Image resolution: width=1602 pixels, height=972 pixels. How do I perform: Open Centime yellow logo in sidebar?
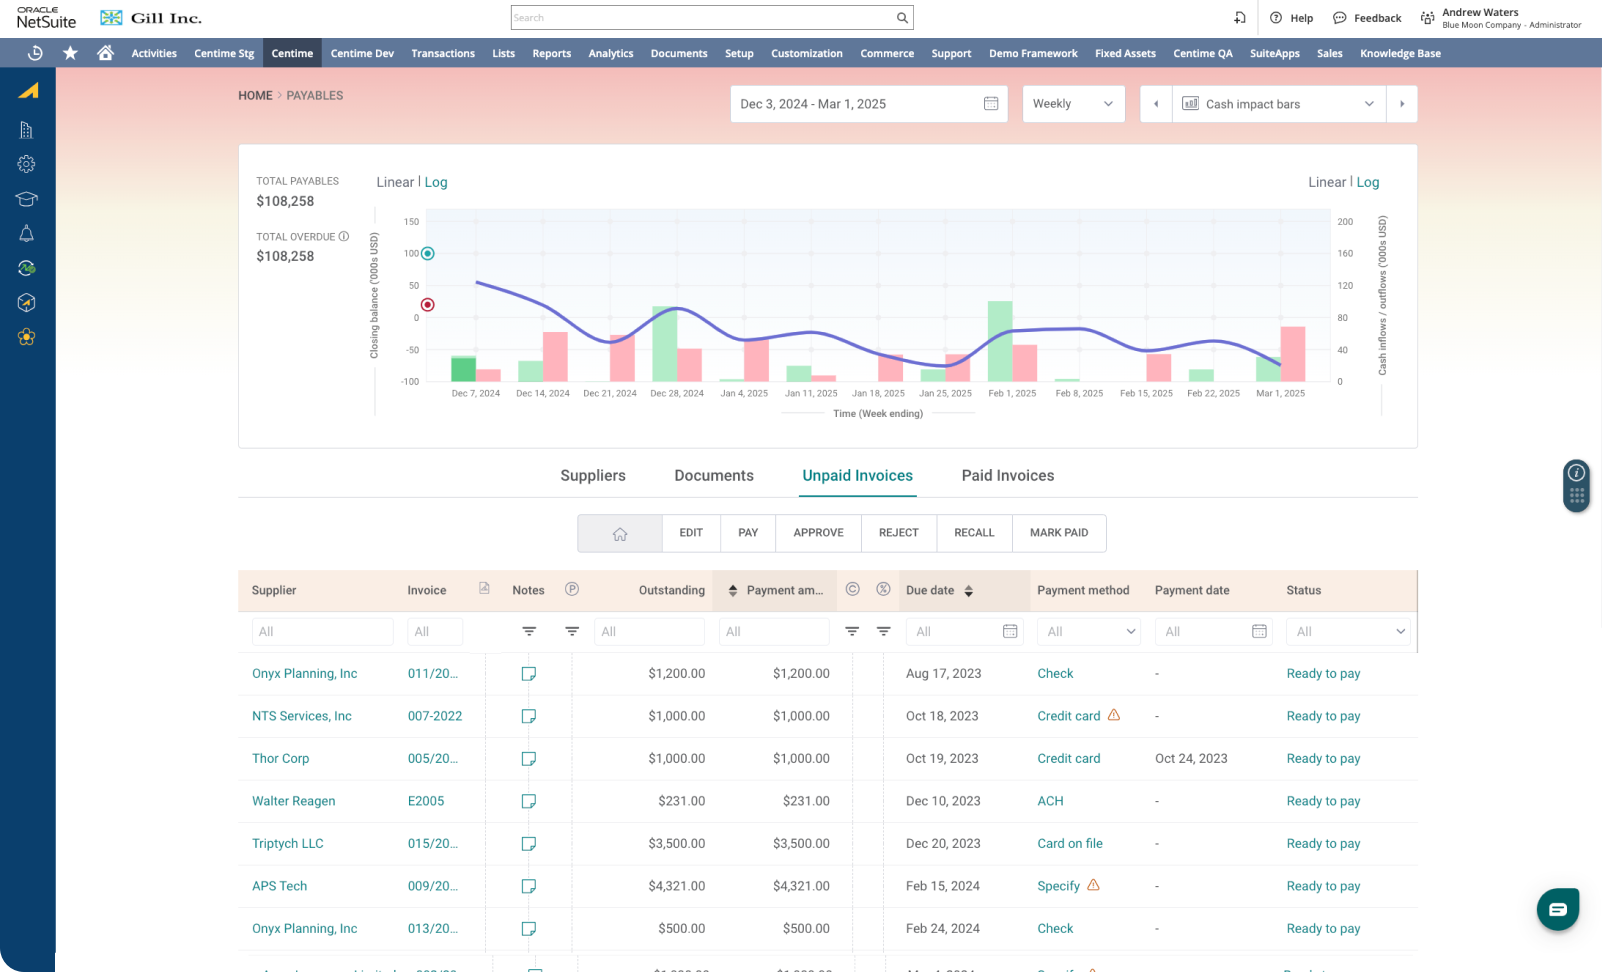point(28,91)
